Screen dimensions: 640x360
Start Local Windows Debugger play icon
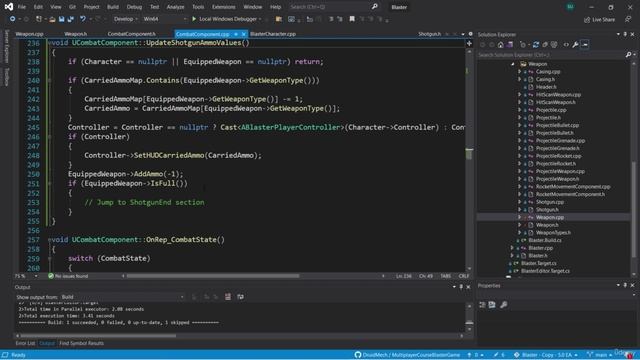194,19
